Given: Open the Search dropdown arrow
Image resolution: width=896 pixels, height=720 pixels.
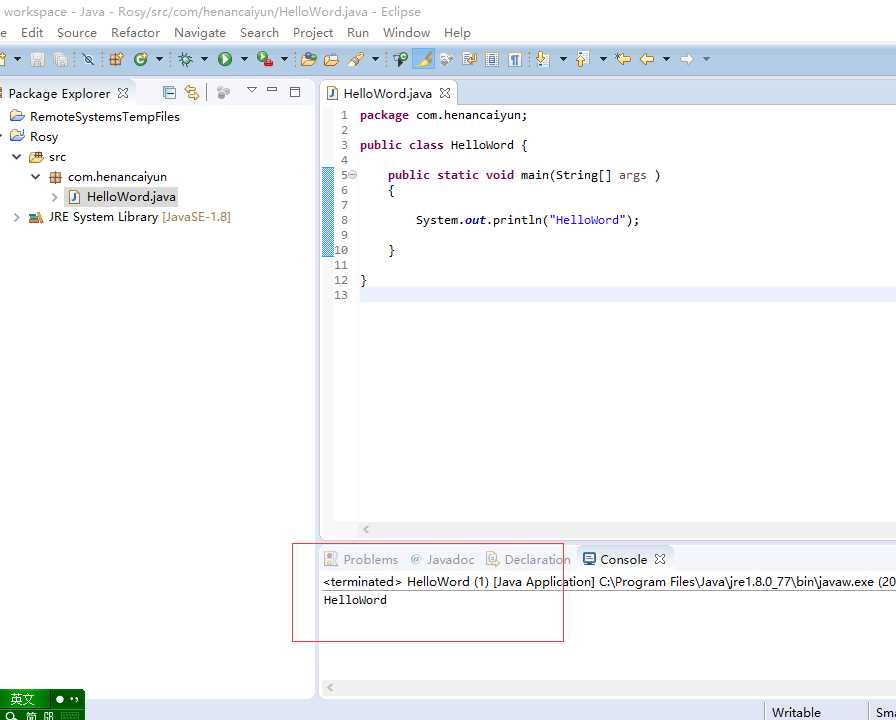Looking at the screenshot, I should 375,59.
